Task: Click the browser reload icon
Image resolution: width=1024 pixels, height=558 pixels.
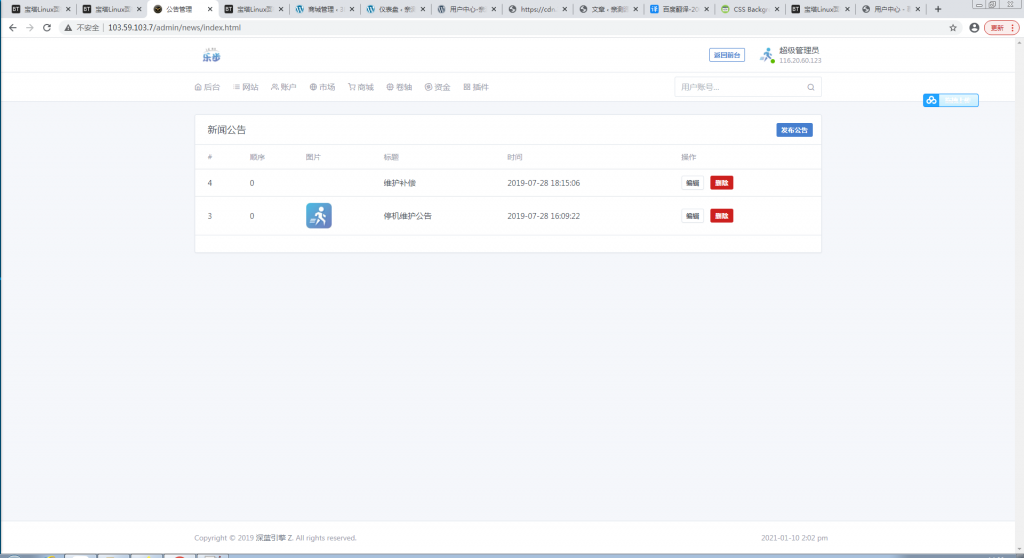Action: (47, 28)
